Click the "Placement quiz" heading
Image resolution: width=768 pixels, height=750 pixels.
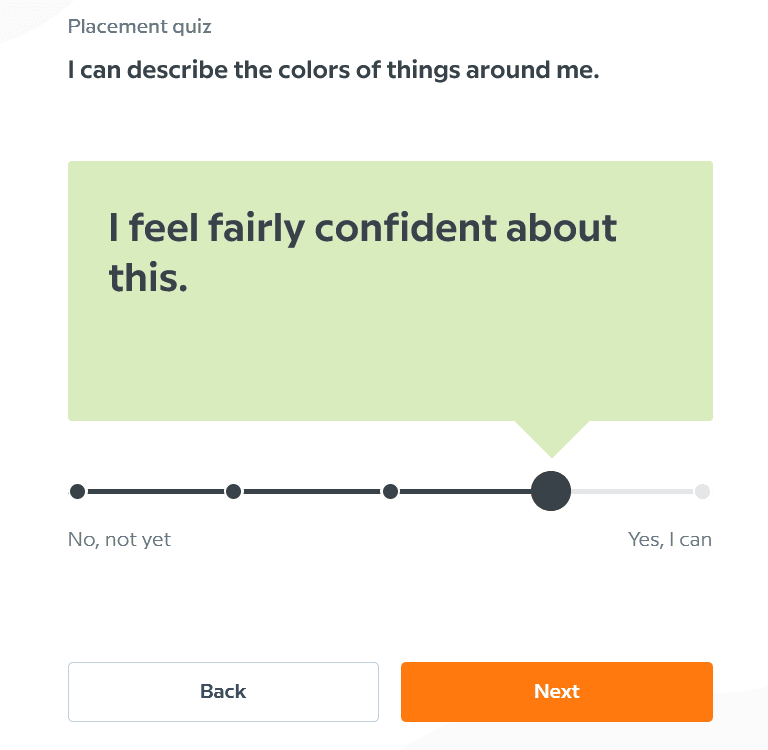pos(140,27)
